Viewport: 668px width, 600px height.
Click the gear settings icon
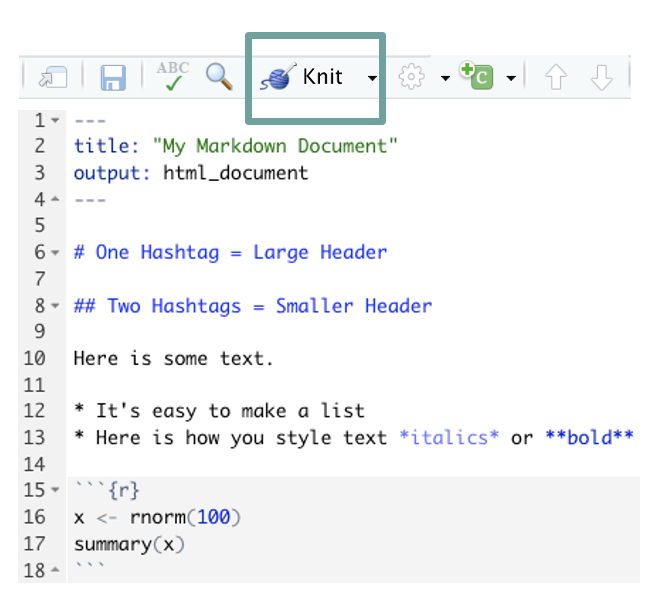411,77
